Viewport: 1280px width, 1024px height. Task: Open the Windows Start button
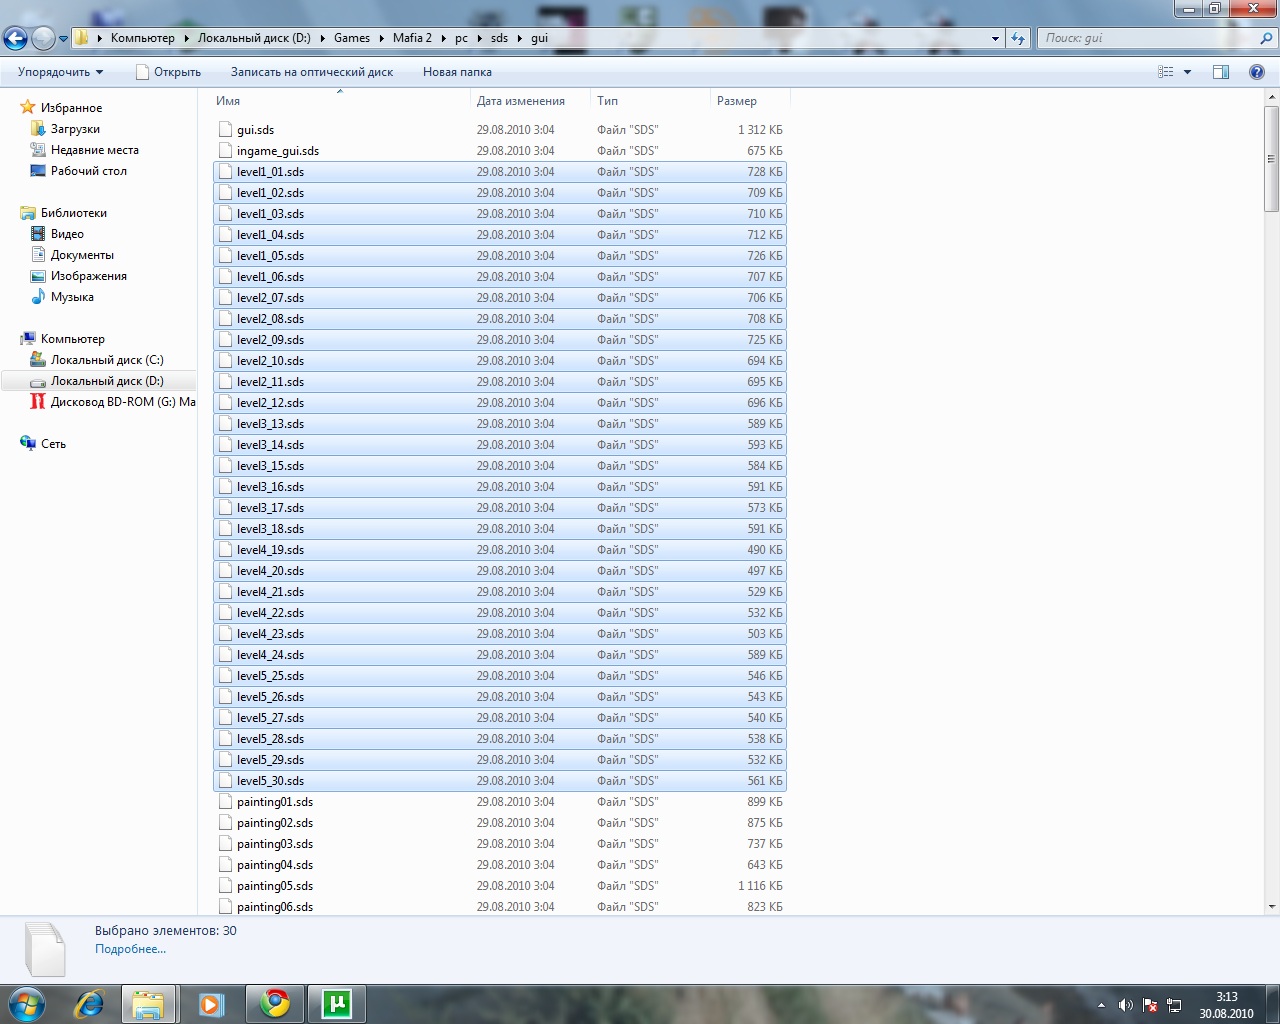(x=27, y=1003)
